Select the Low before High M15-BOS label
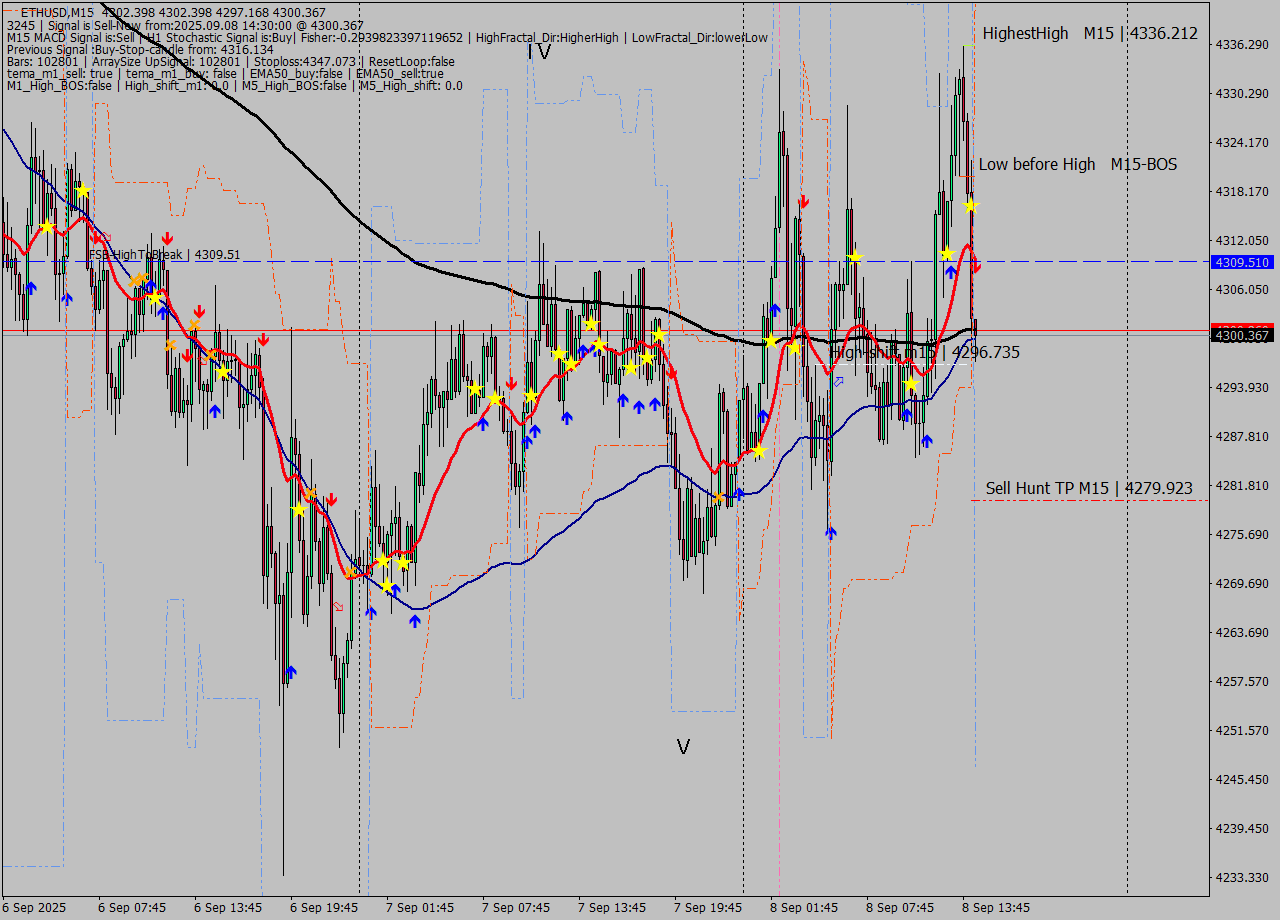 1077,164
